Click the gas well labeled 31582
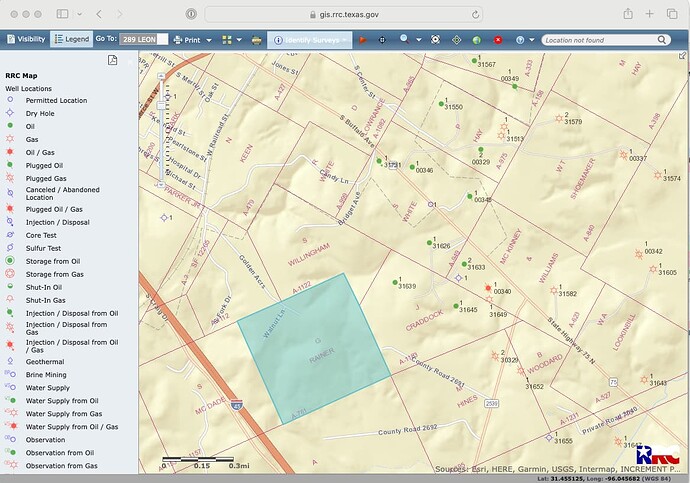The width and height of the screenshot is (690, 483). pyautogui.click(x=554, y=290)
